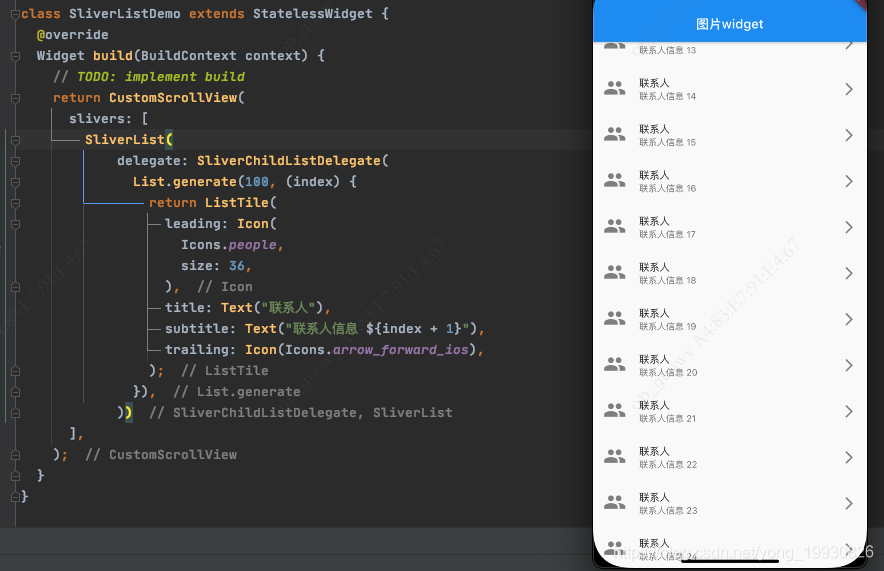Tap the forward arrow on row 联系人信息 18
This screenshot has height=571, width=884.
point(849,273)
